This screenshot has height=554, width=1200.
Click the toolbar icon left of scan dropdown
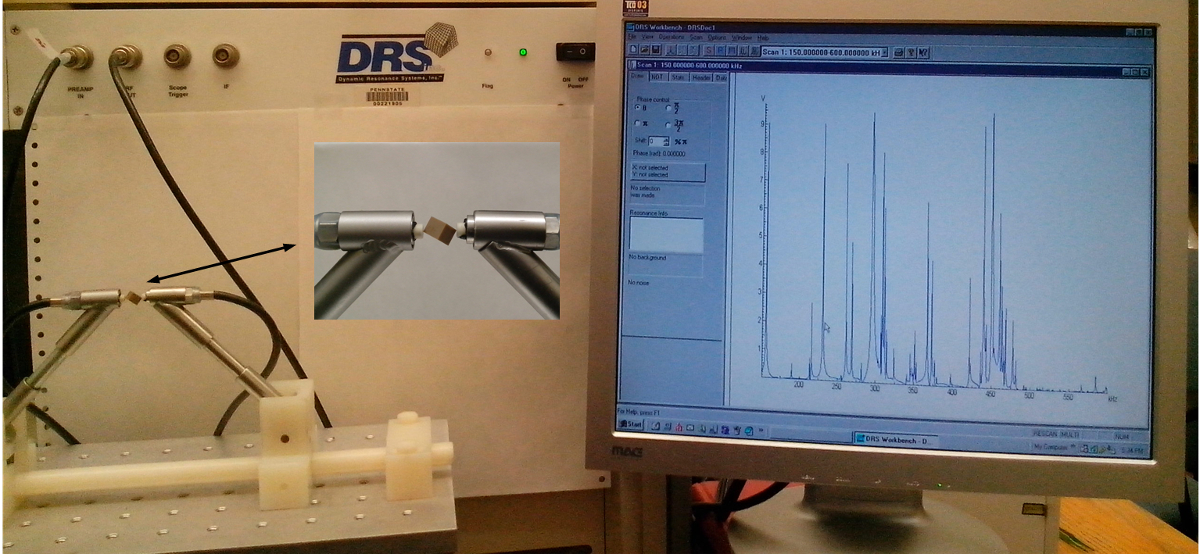754,51
